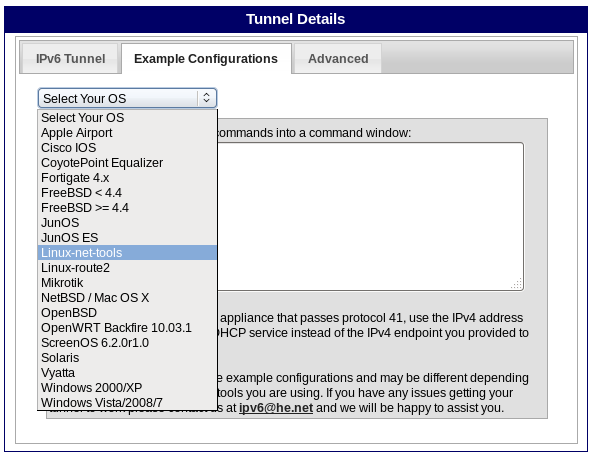Select the Vyatta option

(127, 373)
